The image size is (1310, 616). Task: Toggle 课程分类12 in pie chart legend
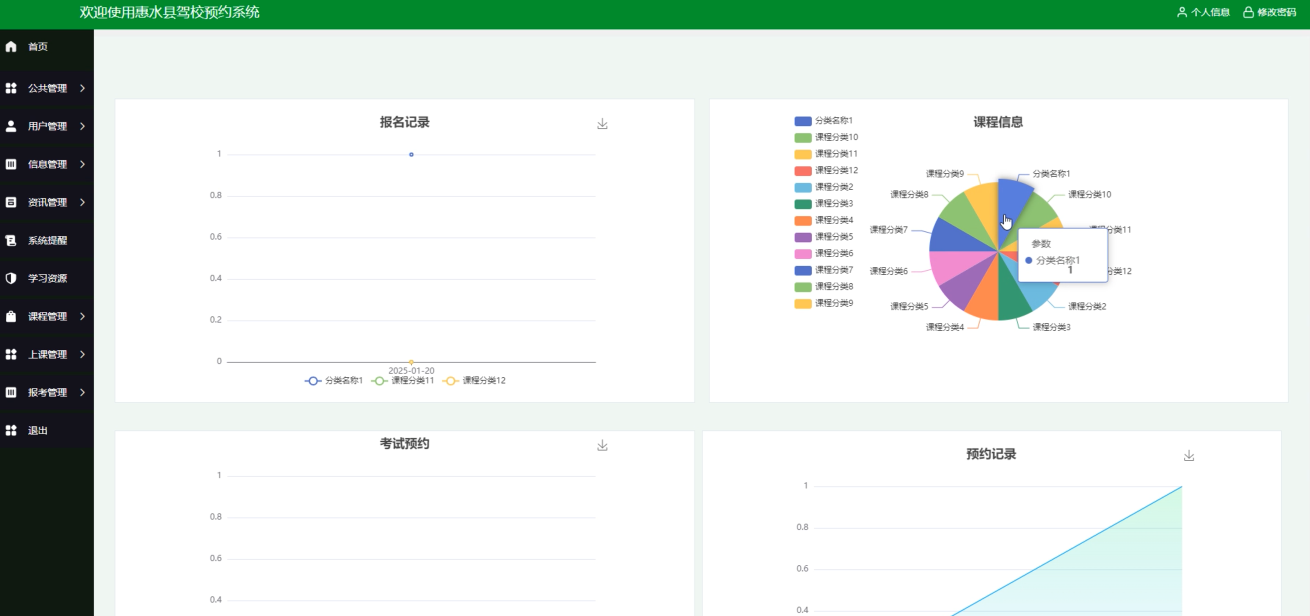(826, 170)
